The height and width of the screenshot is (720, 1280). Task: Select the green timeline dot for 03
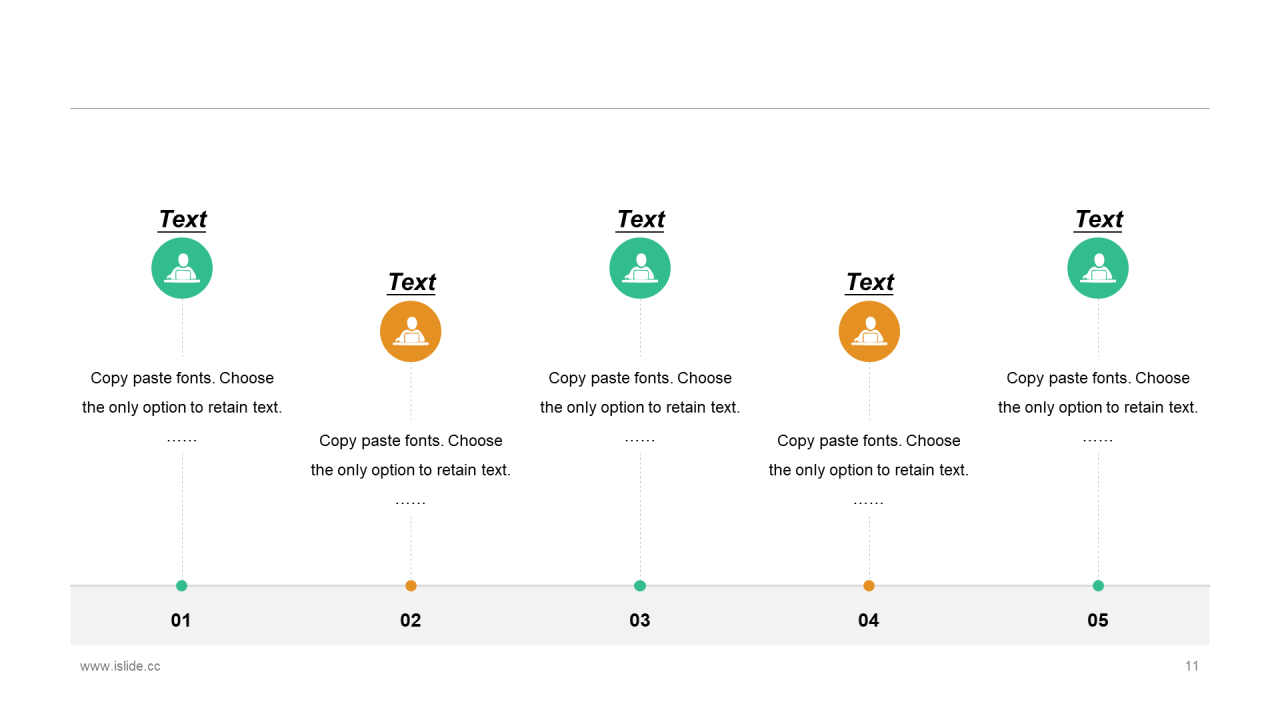[x=640, y=586]
